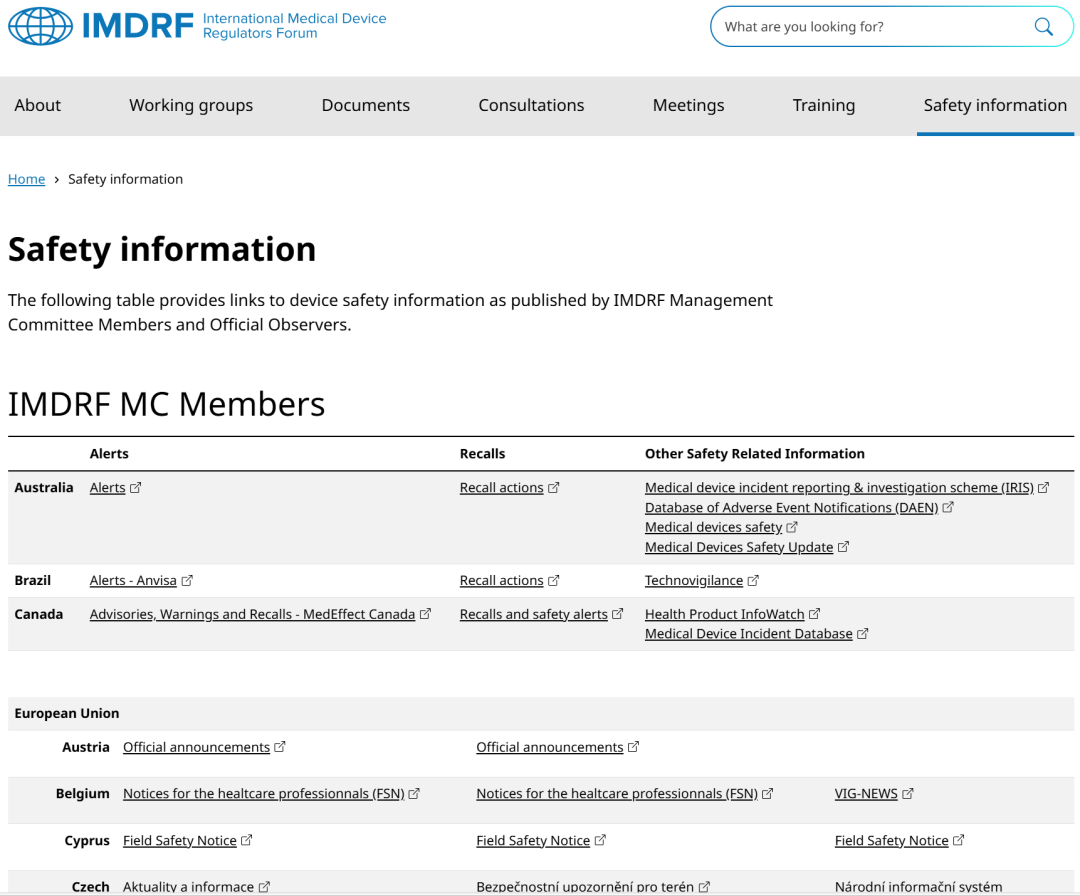
Task: Open Database of Adverse Event Notifications link
Action: click(x=791, y=508)
